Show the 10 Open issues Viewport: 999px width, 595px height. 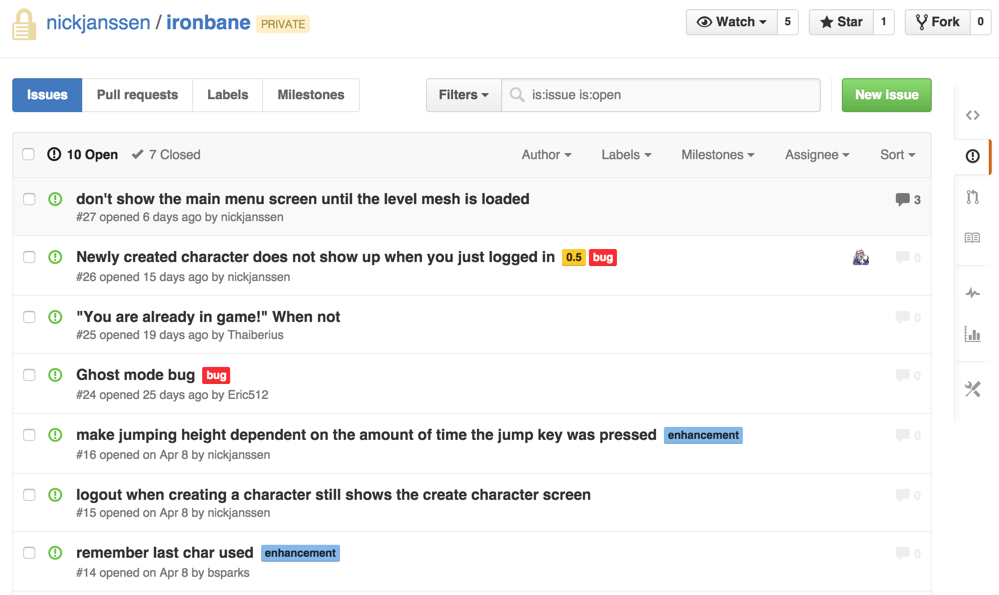coord(83,155)
